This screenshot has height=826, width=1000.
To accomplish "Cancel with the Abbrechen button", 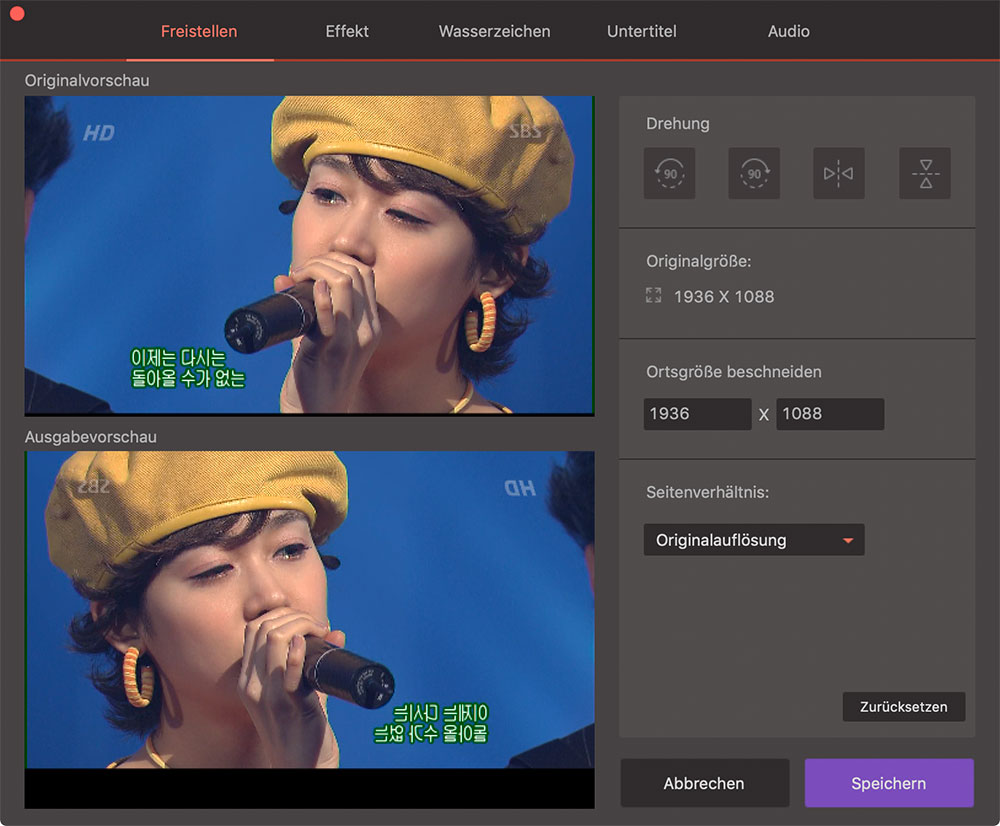I will coord(704,783).
